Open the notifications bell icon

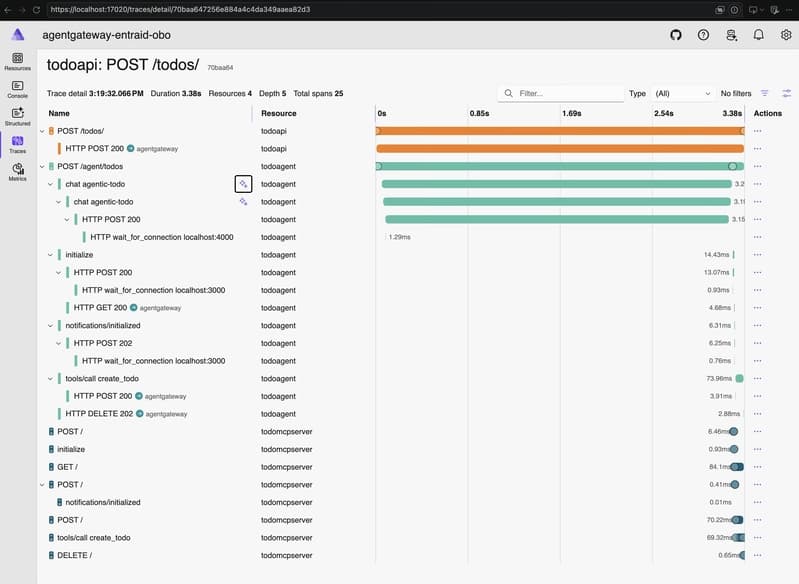(x=759, y=35)
